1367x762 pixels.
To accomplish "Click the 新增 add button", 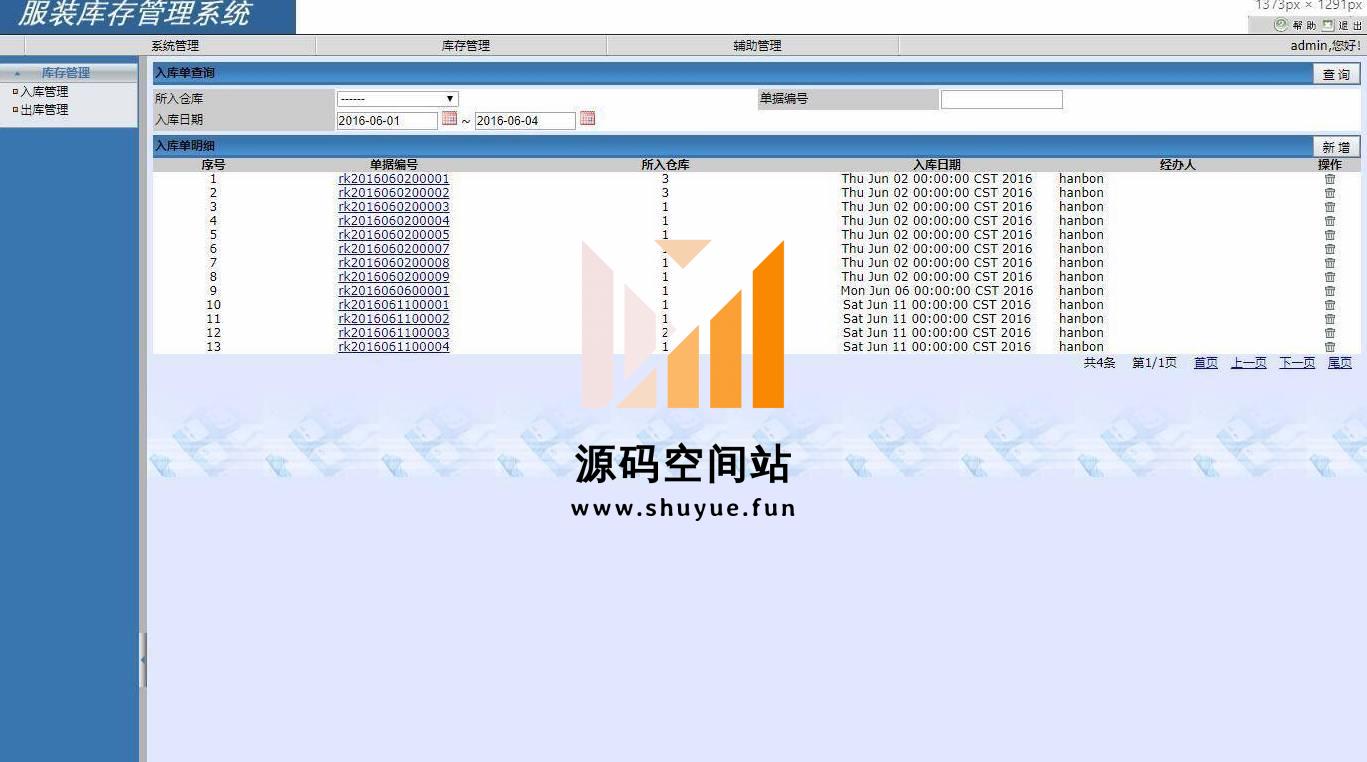I will click(1335, 147).
